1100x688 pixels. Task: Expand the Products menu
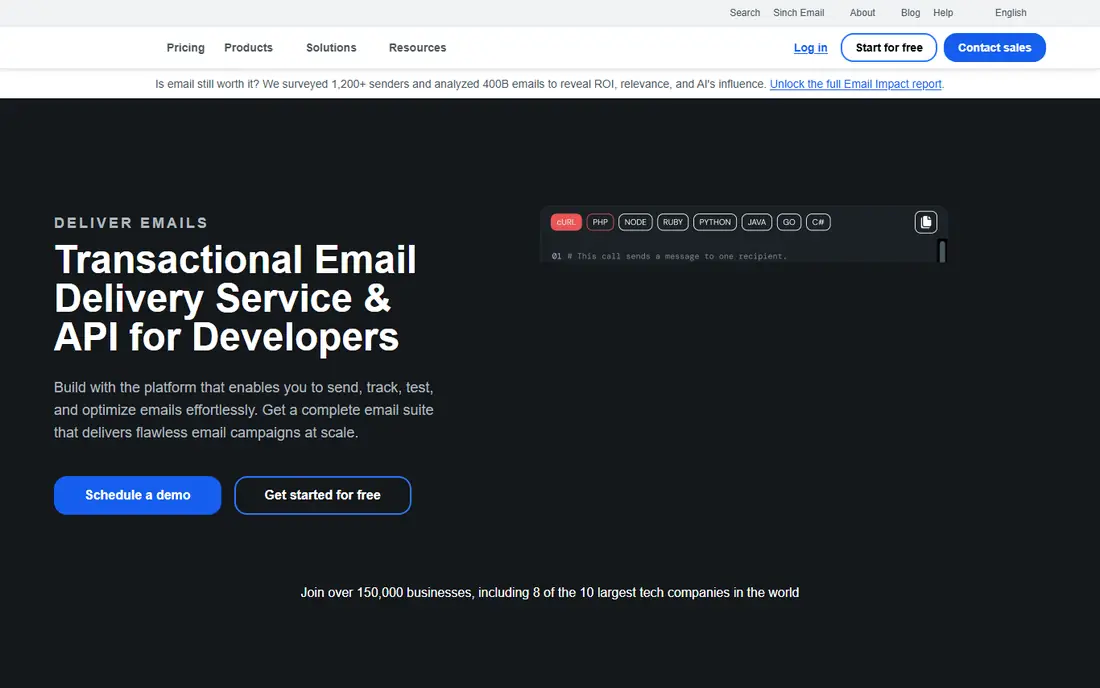pos(248,48)
